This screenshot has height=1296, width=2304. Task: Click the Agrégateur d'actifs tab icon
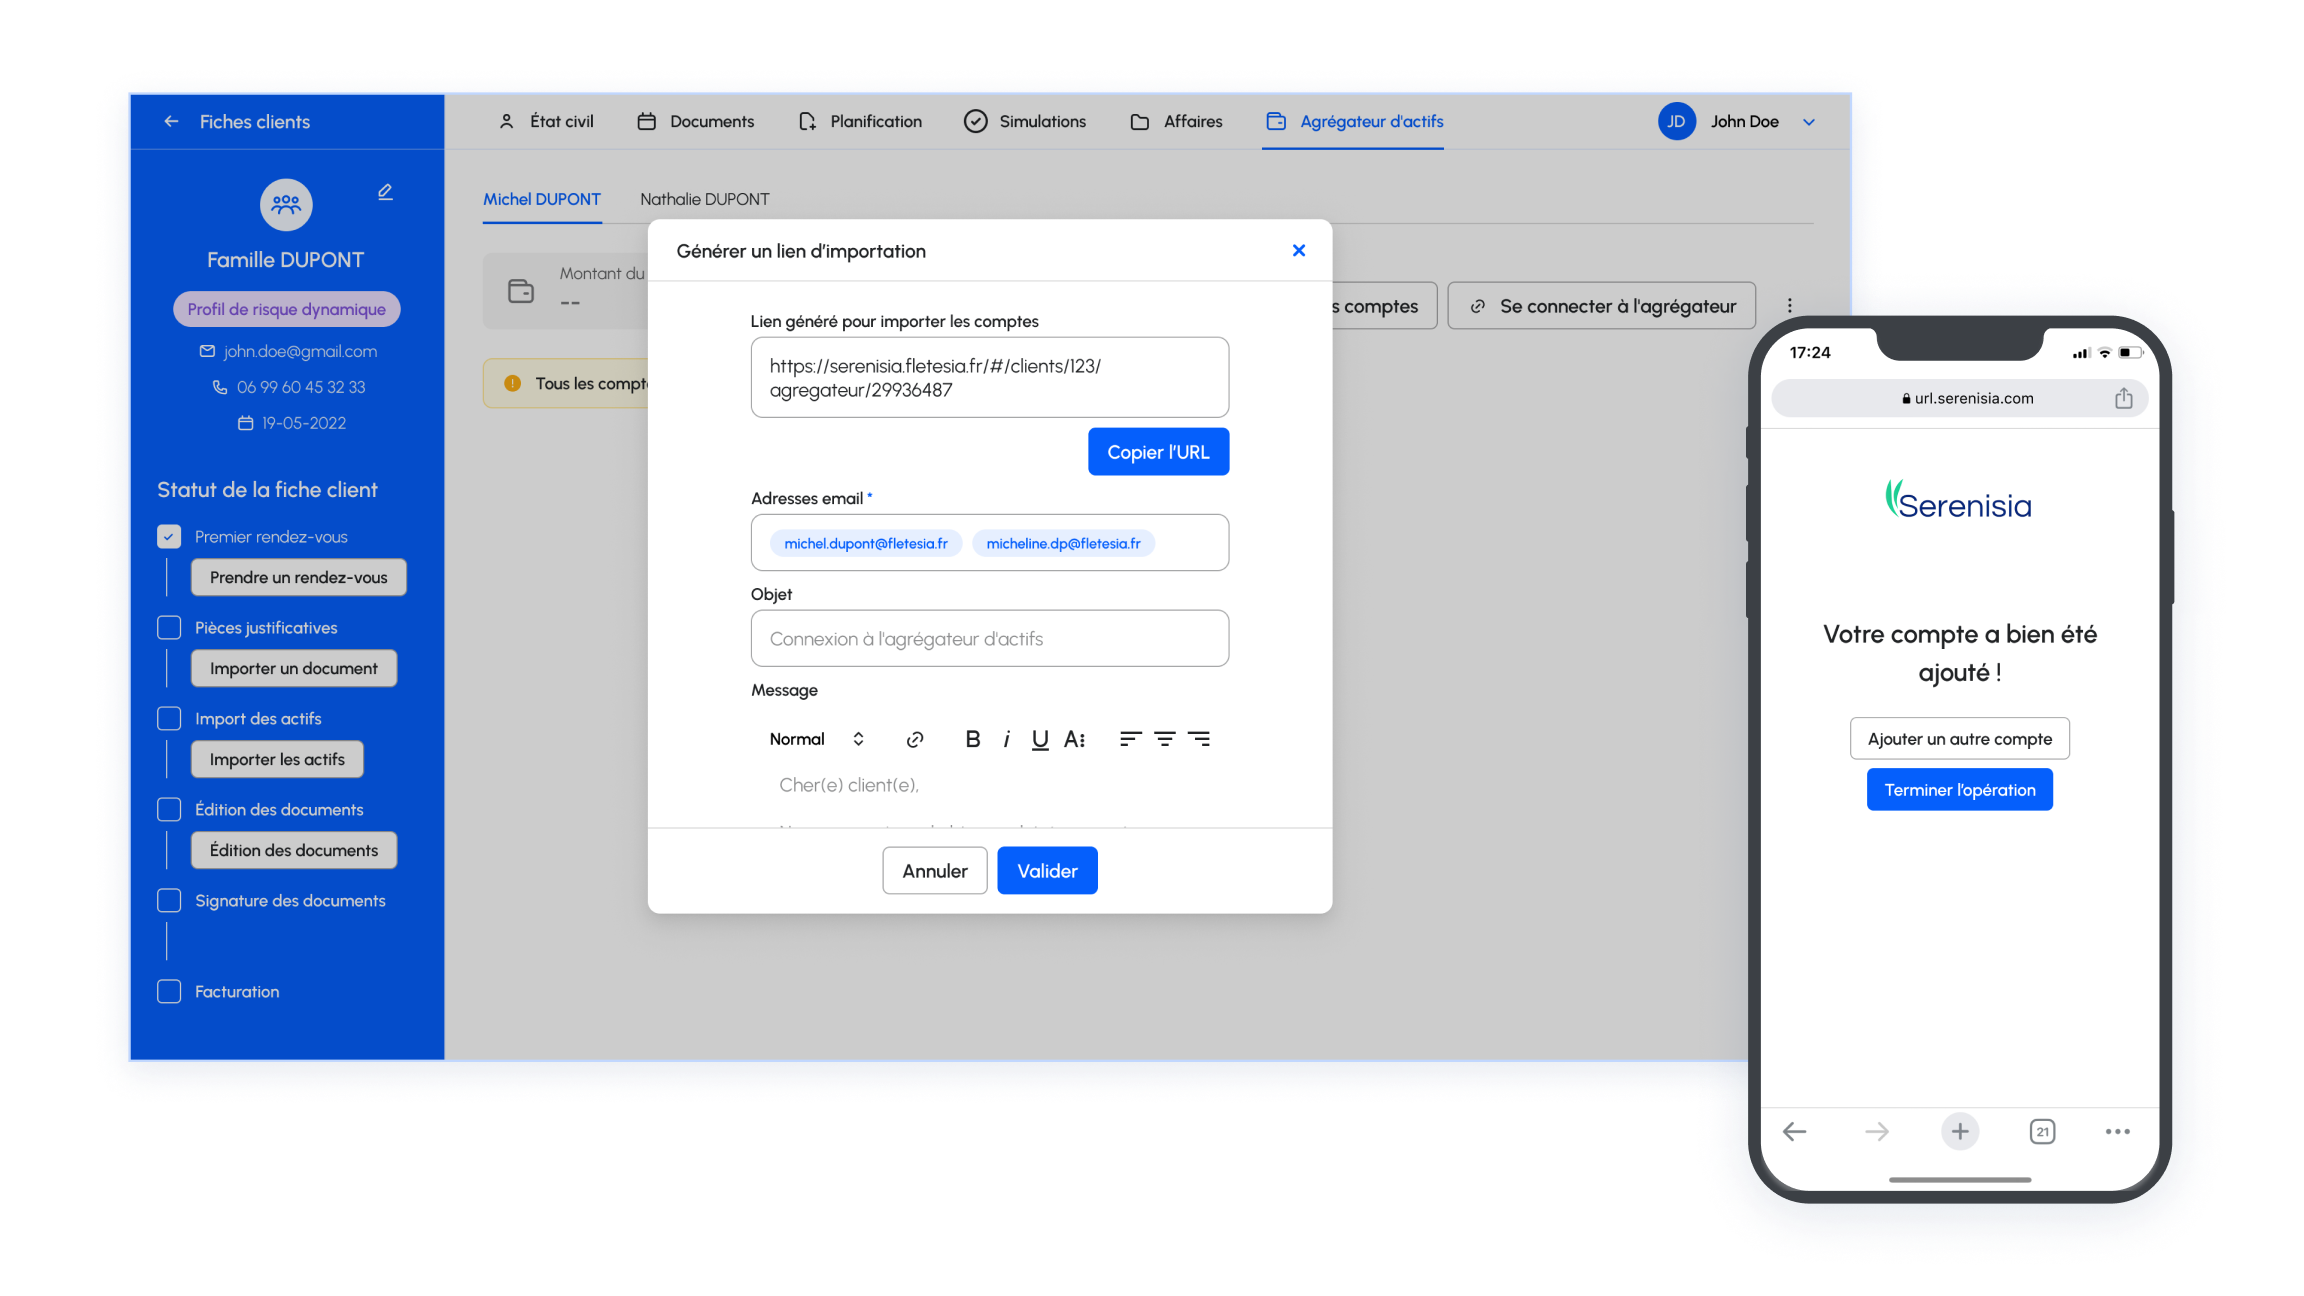pos(1277,122)
